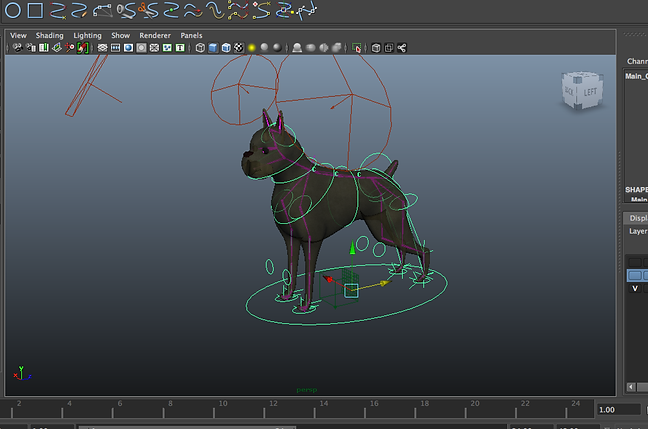
Task: Toggle the Field Chart display
Action: [154, 48]
